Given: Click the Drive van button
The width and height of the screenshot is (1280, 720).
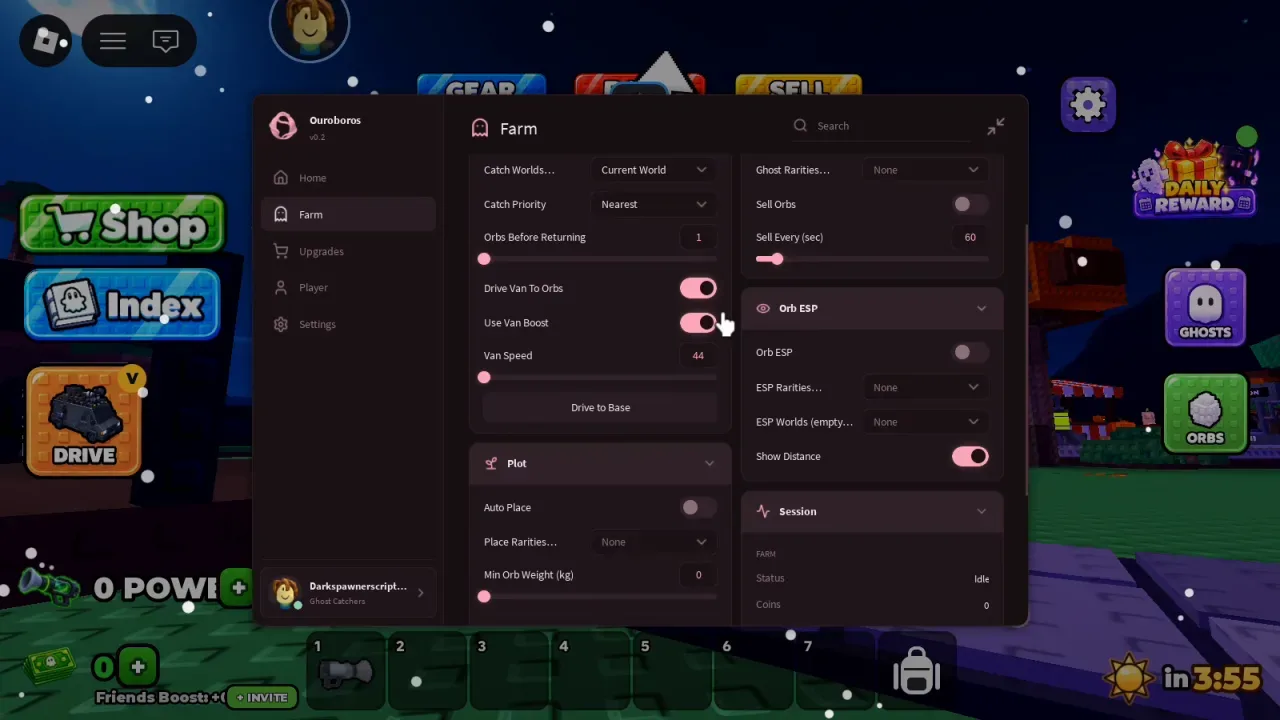Looking at the screenshot, I should (84, 421).
